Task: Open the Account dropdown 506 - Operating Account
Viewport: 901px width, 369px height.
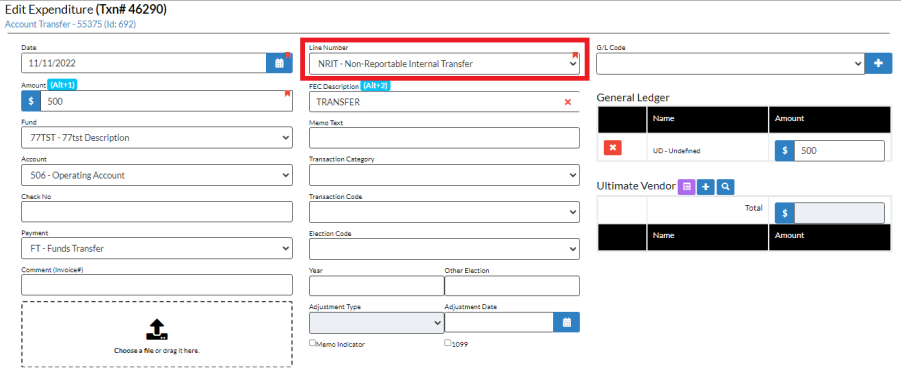Action: tap(157, 175)
